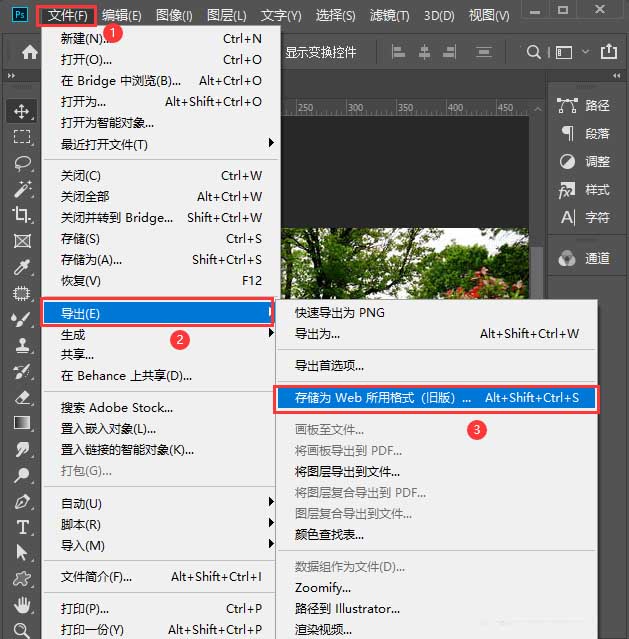Open the 样式 (Styles) panel
This screenshot has height=639, width=629.
584,189
